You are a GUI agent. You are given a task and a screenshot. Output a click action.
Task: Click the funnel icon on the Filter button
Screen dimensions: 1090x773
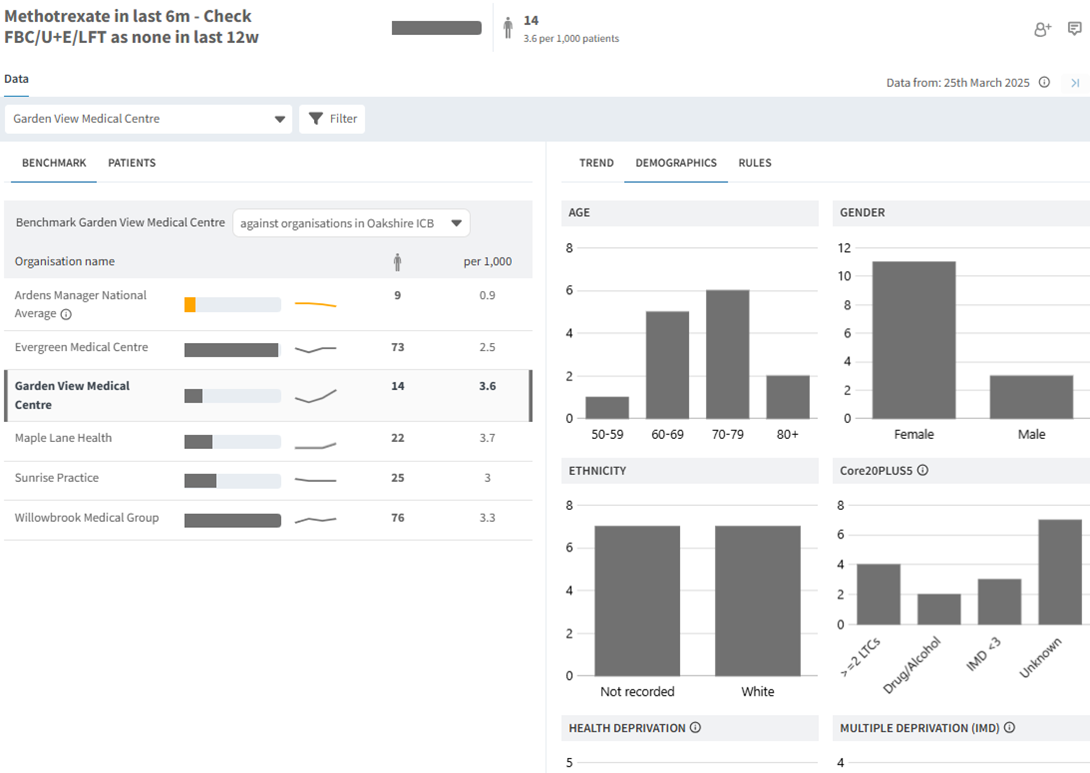coord(316,119)
